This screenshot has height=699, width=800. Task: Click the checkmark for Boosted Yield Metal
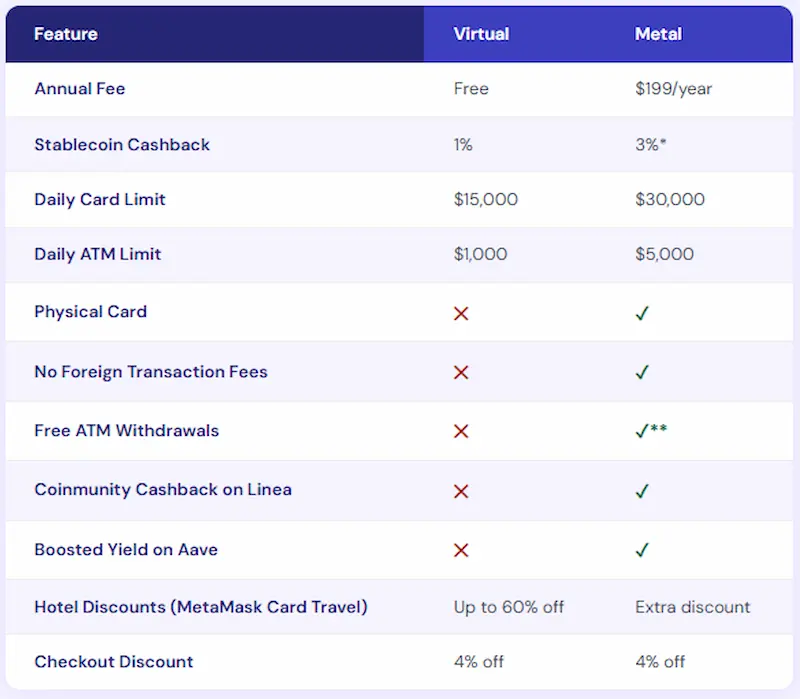click(643, 550)
